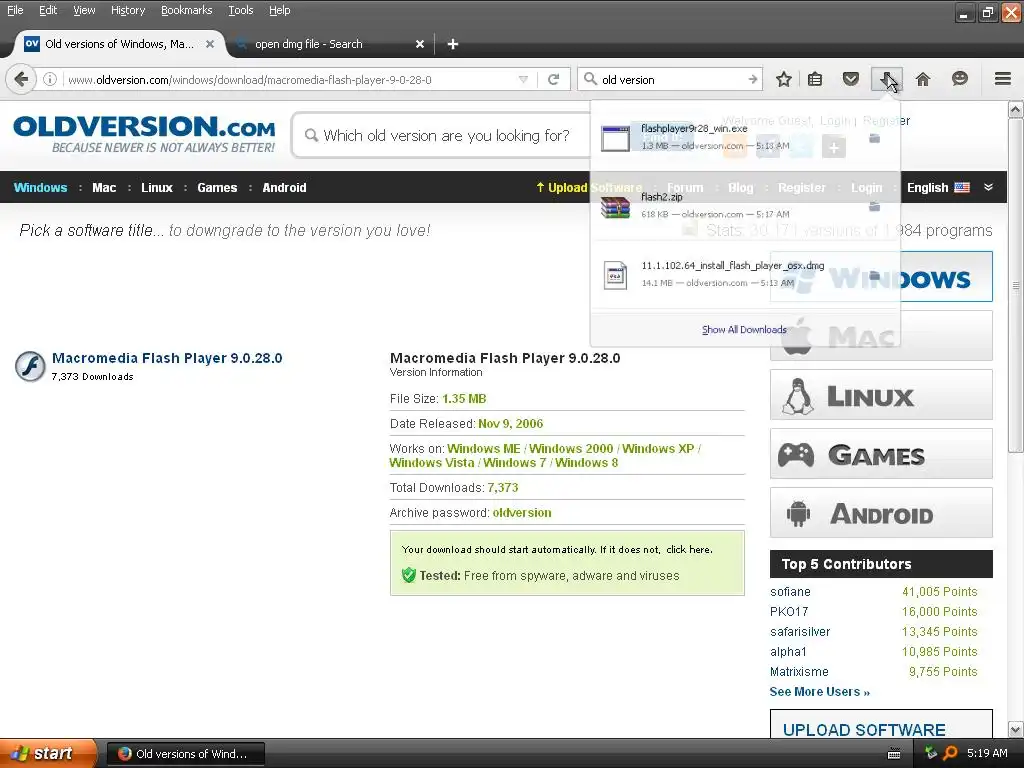
Task: Toggle the Downloads arrow toolbar button
Action: 887,80
